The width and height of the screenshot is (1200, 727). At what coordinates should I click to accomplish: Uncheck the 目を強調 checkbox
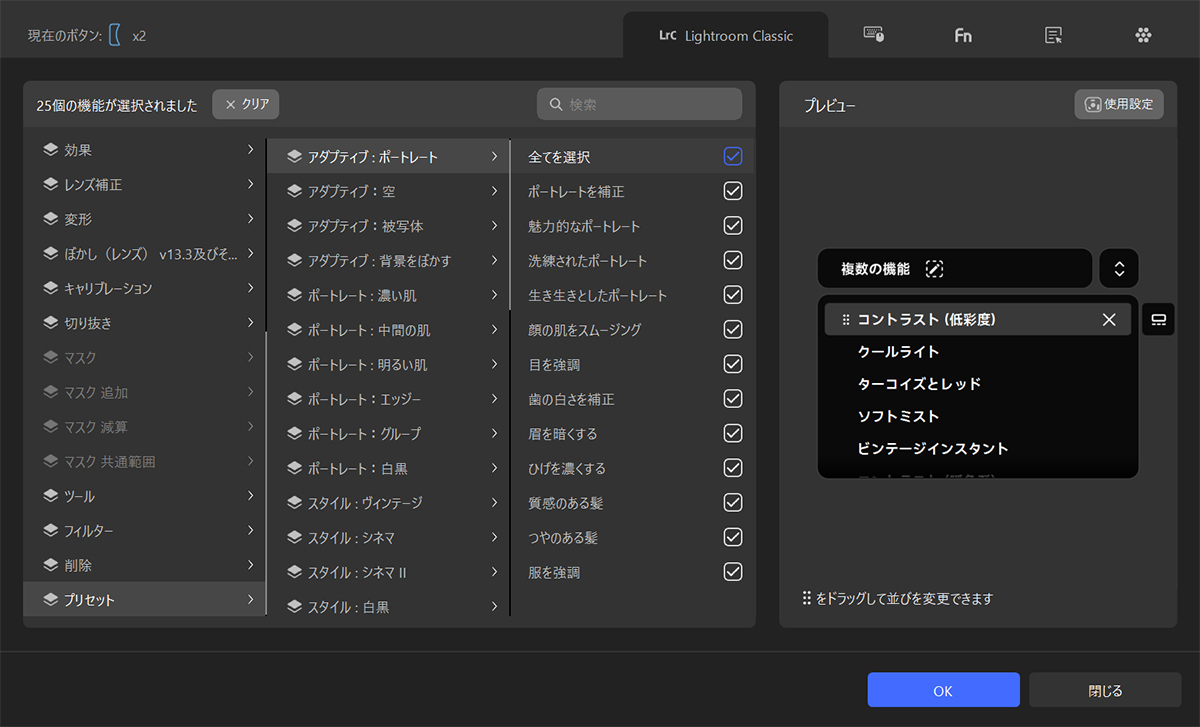(x=733, y=364)
